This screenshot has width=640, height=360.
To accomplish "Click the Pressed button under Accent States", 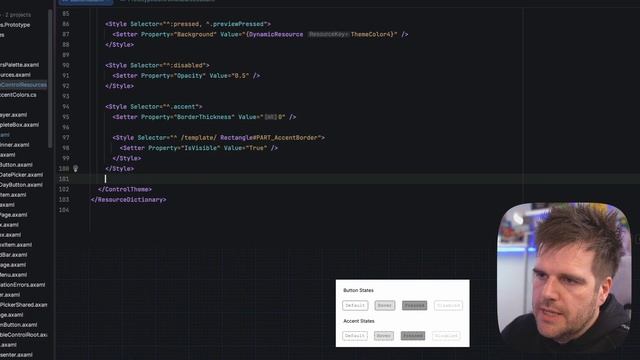I will tap(413, 336).
